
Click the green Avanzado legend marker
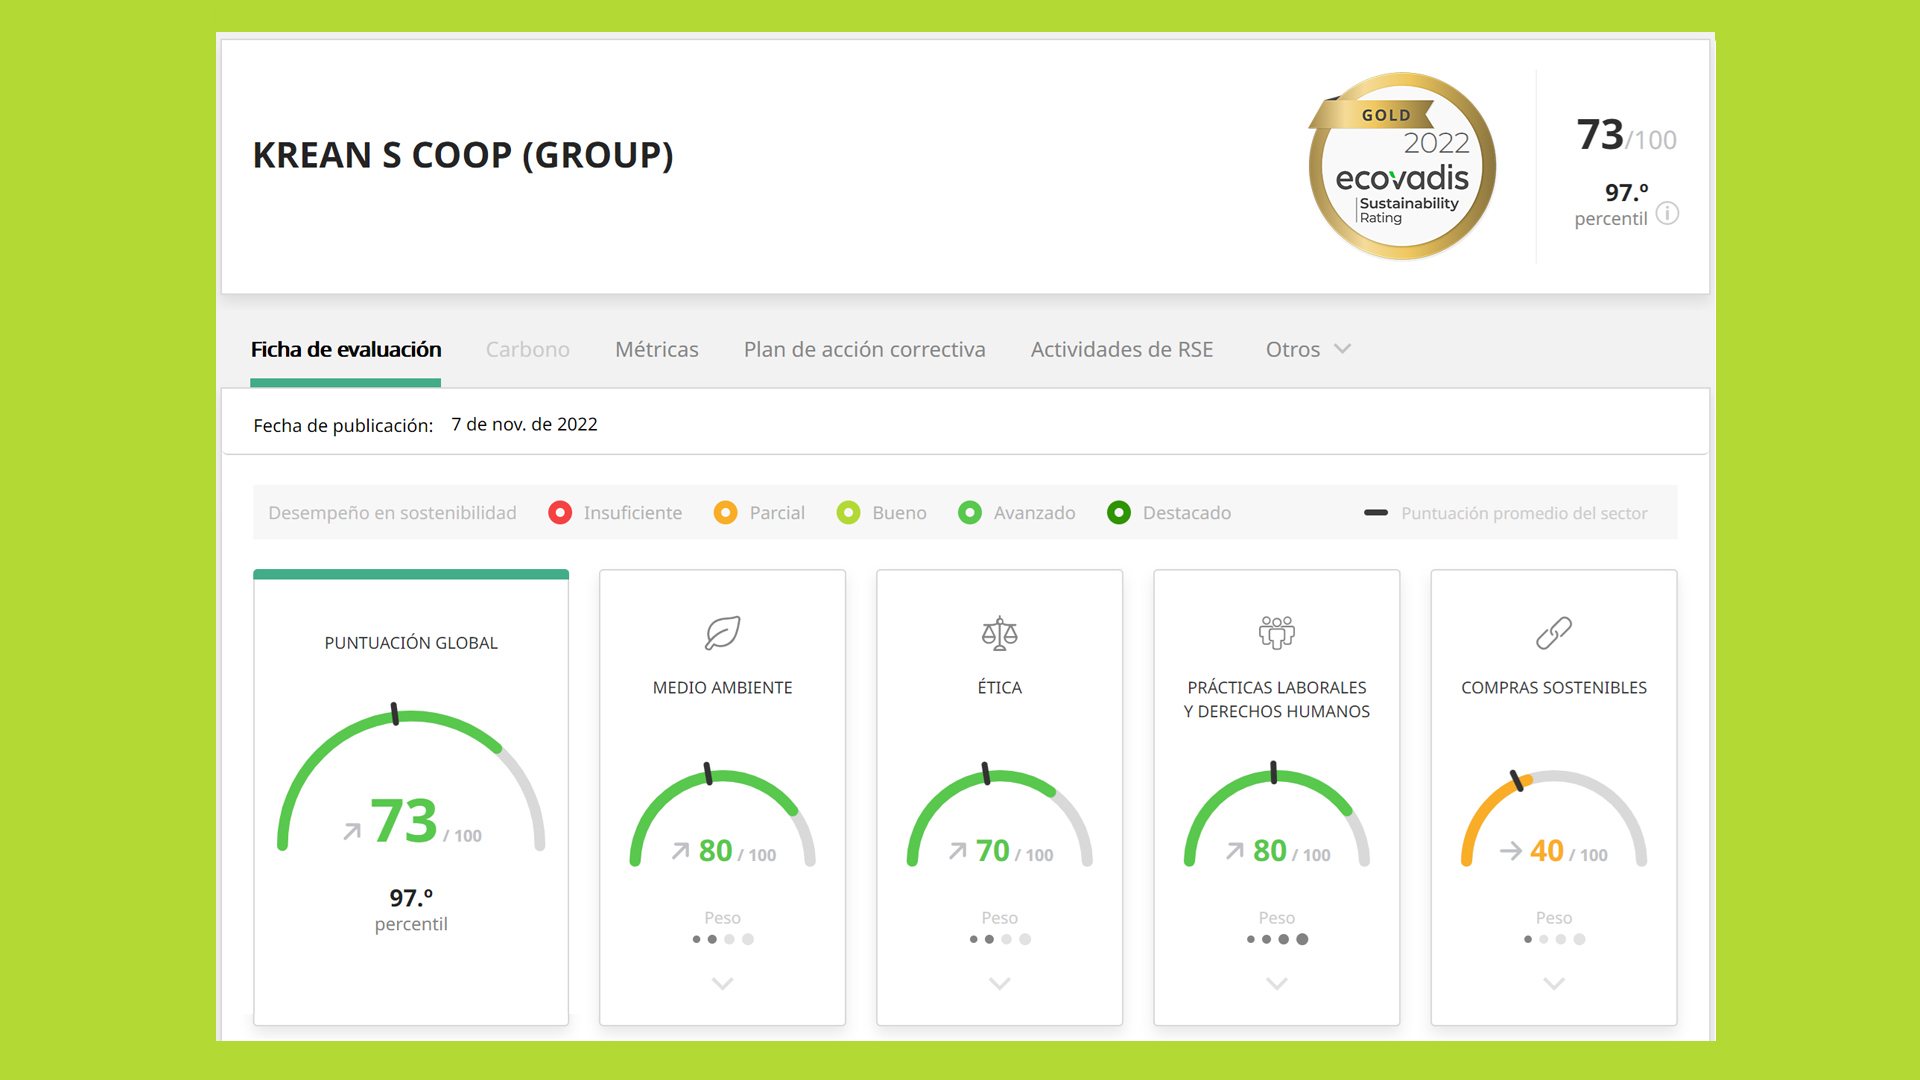coord(970,513)
